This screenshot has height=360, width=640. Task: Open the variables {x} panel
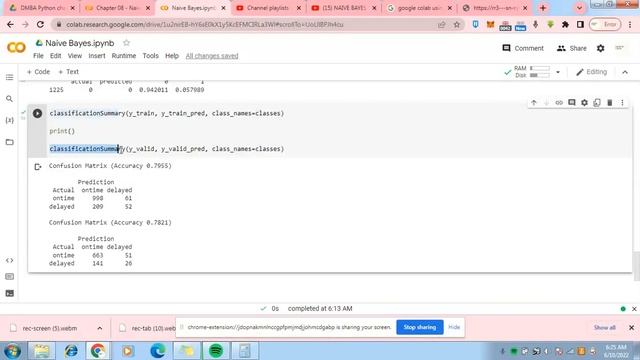tap(9, 120)
